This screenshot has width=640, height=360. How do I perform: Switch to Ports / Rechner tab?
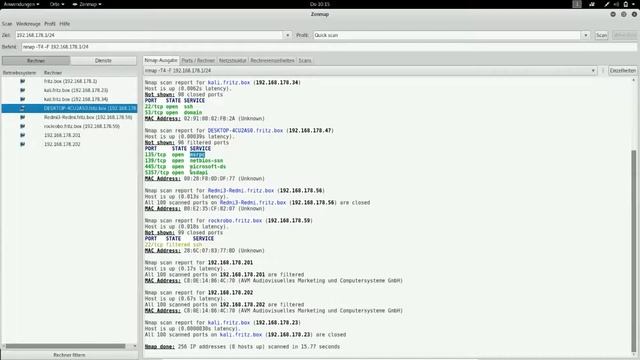[x=198, y=60]
